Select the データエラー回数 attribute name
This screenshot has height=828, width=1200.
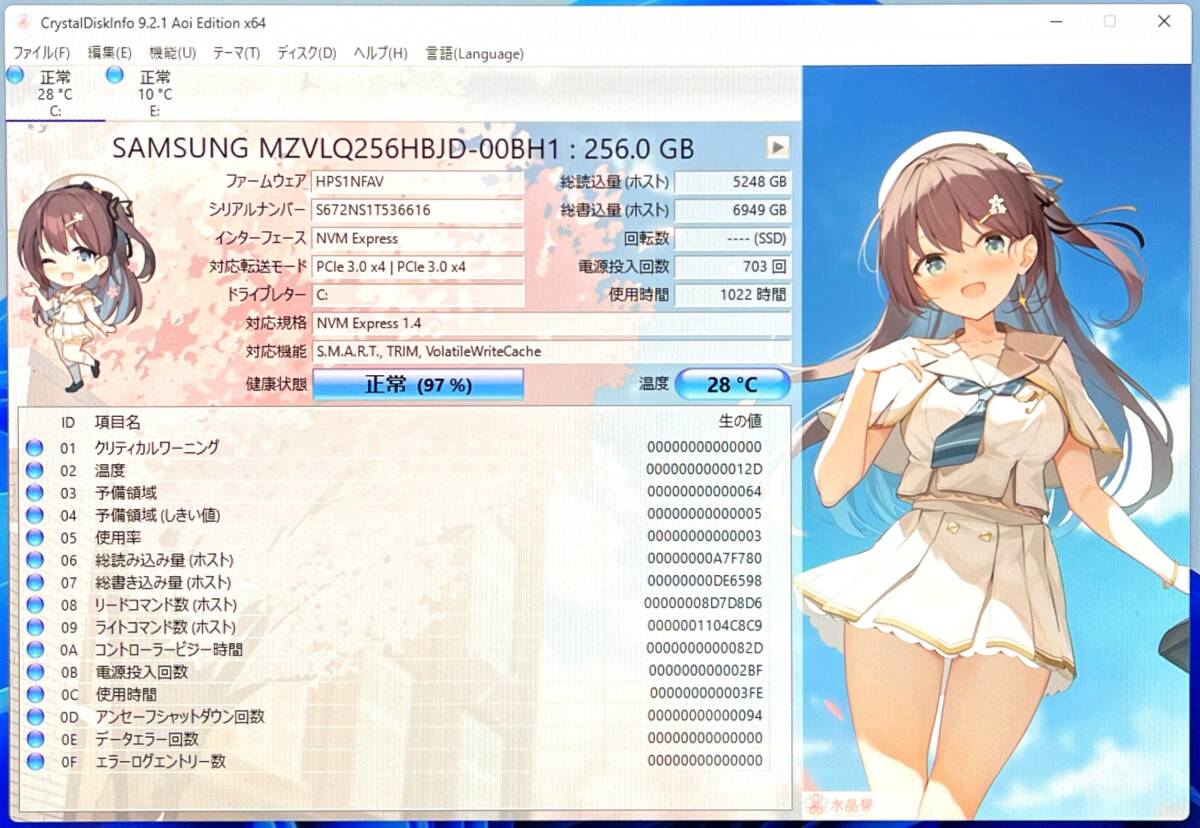[x=147, y=739]
